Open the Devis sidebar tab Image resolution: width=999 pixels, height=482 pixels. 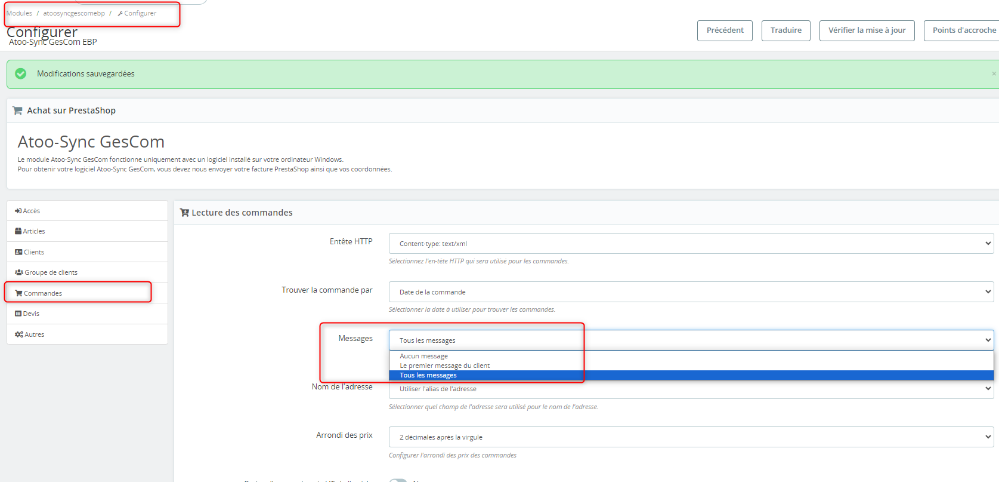click(87, 314)
